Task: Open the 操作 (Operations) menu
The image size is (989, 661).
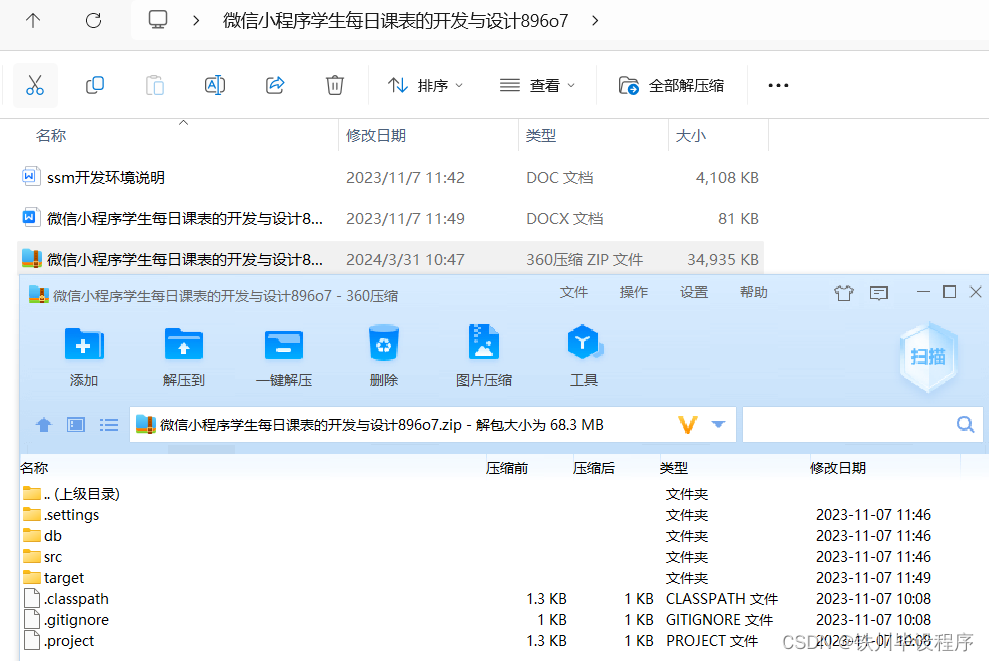Action: coord(634,292)
